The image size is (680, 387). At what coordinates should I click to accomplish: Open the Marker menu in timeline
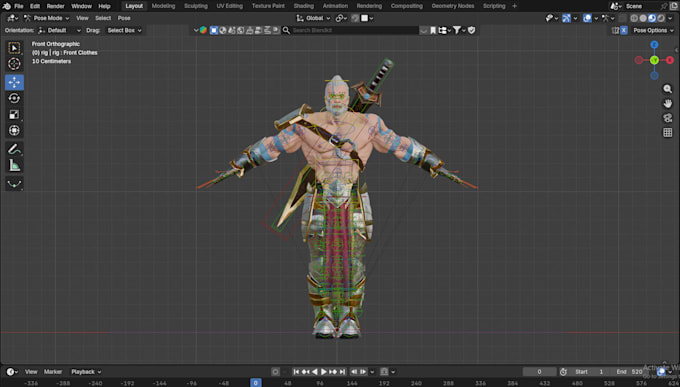coord(53,372)
